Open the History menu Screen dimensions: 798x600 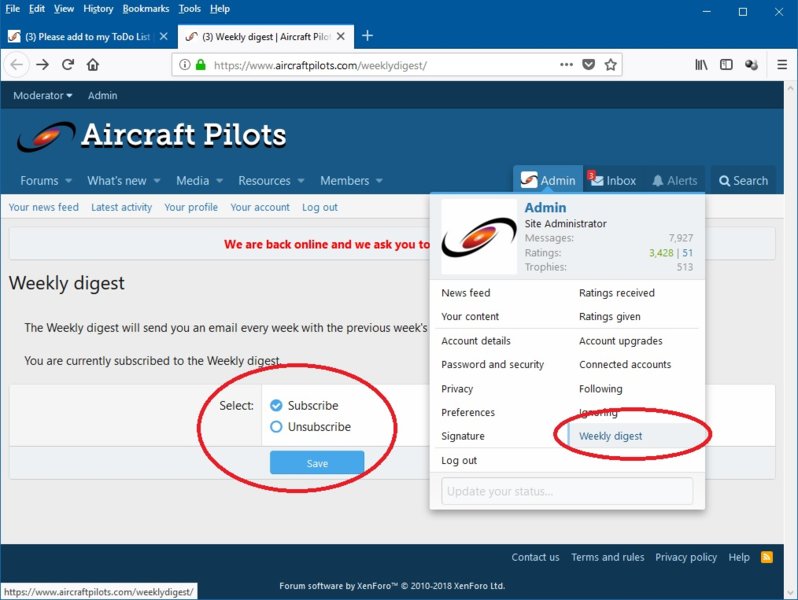(x=98, y=9)
